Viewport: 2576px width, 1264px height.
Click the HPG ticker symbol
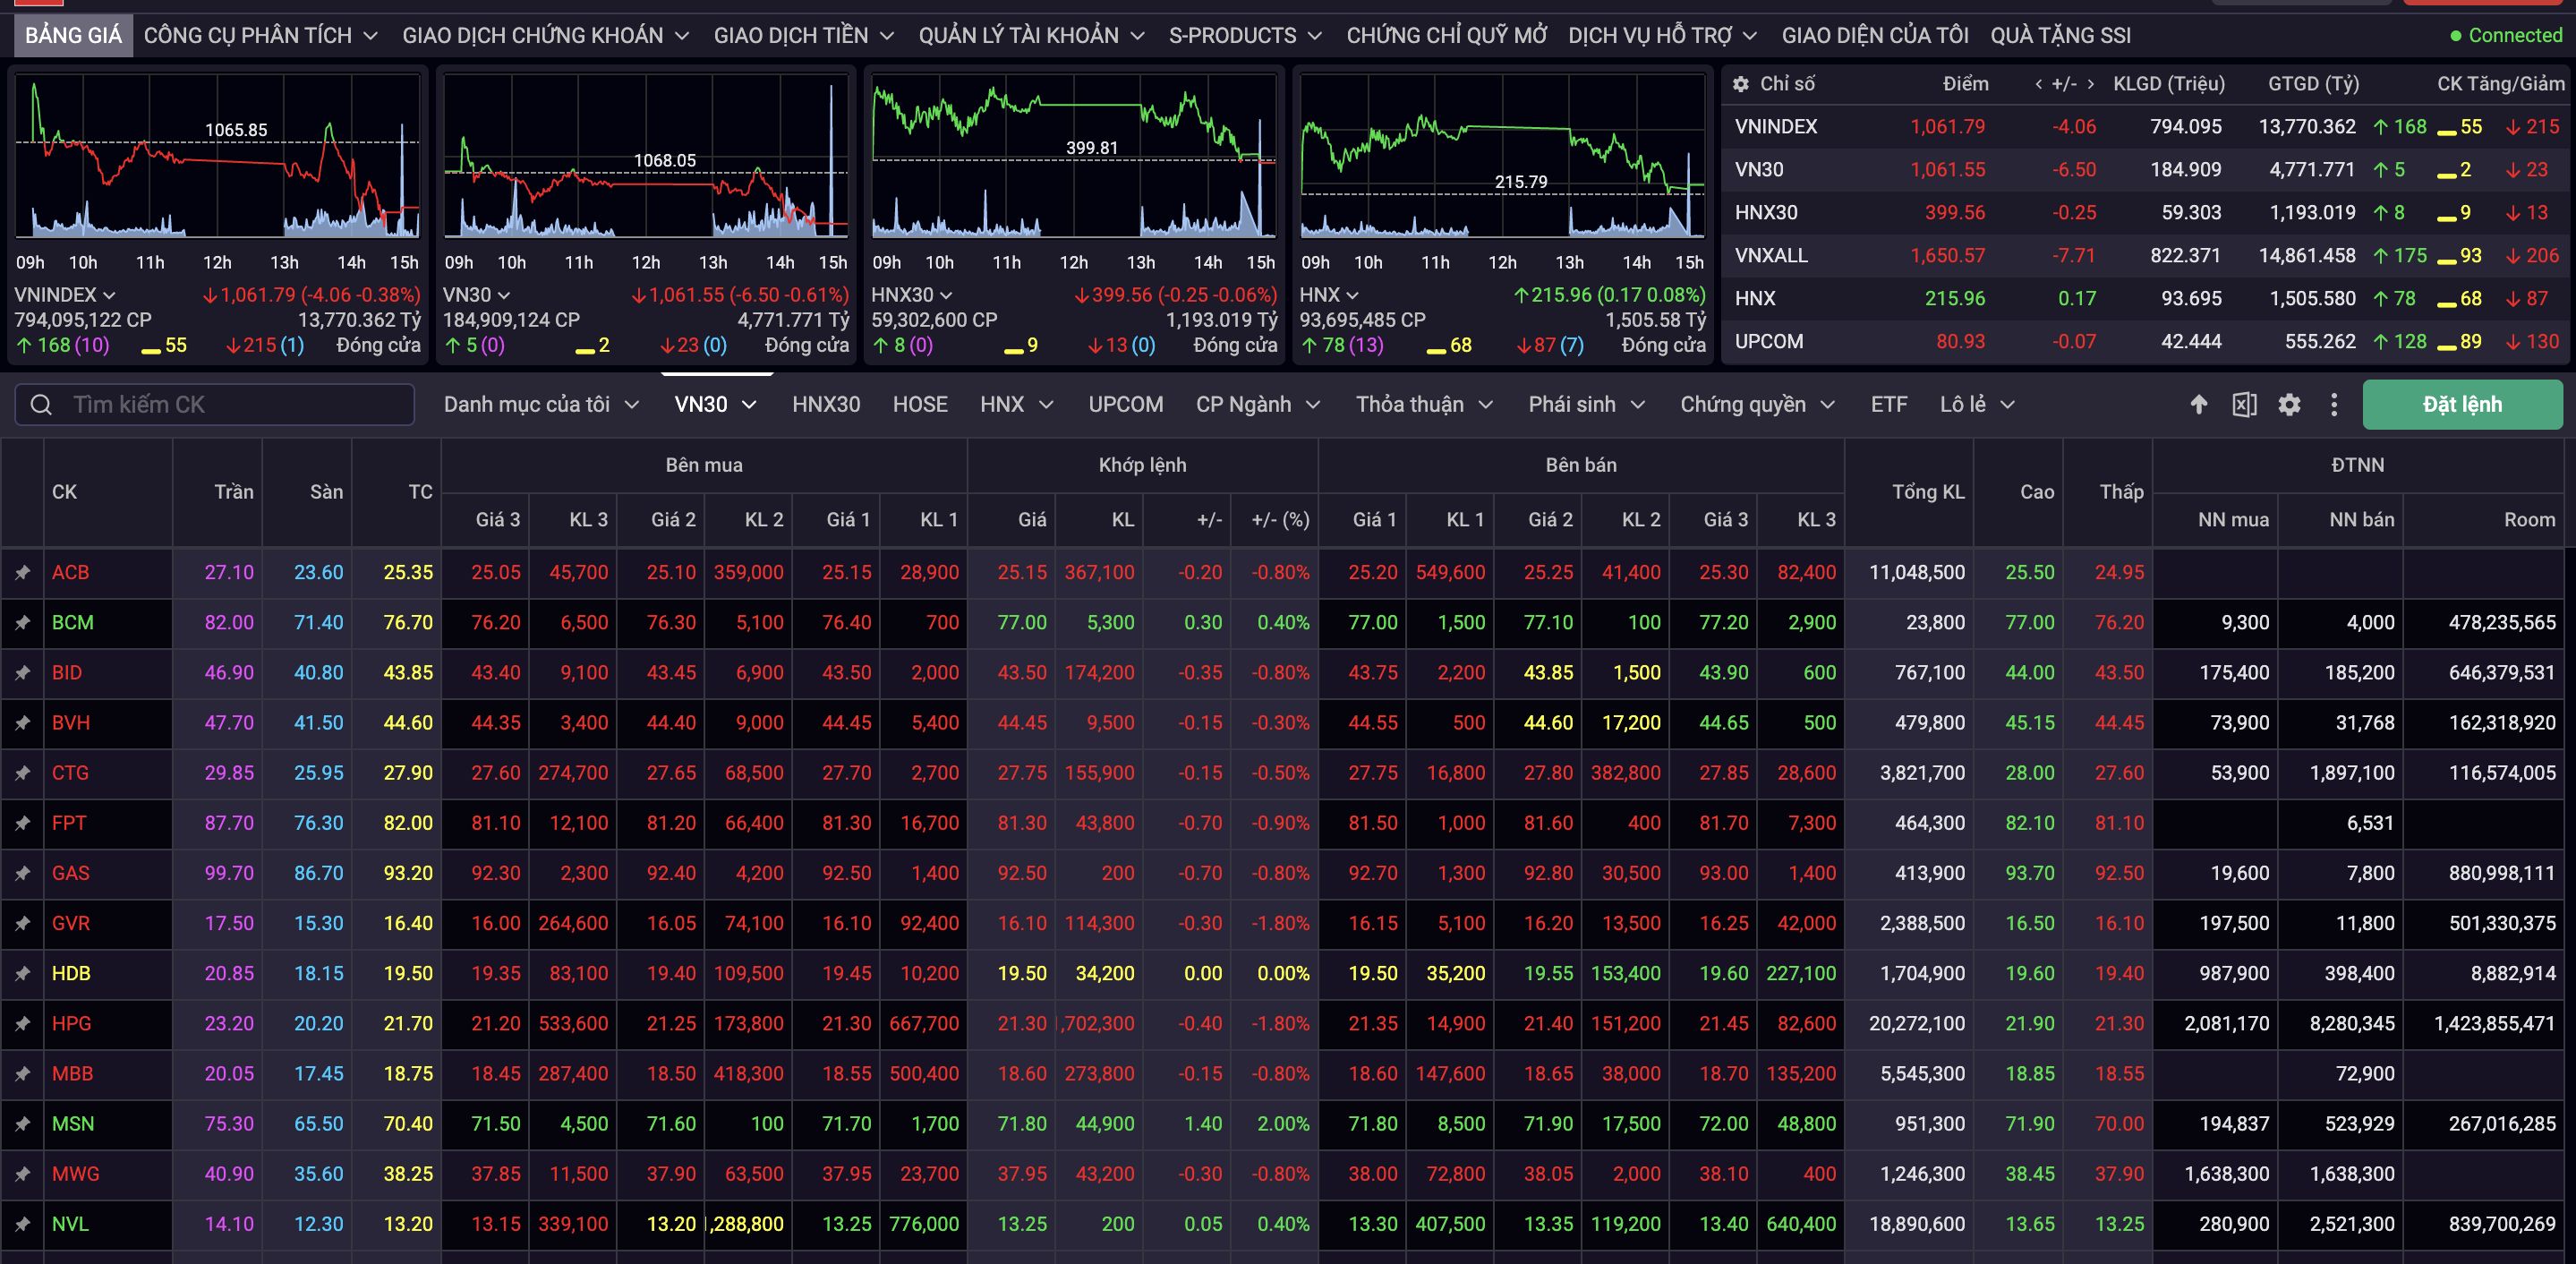pos(71,1023)
